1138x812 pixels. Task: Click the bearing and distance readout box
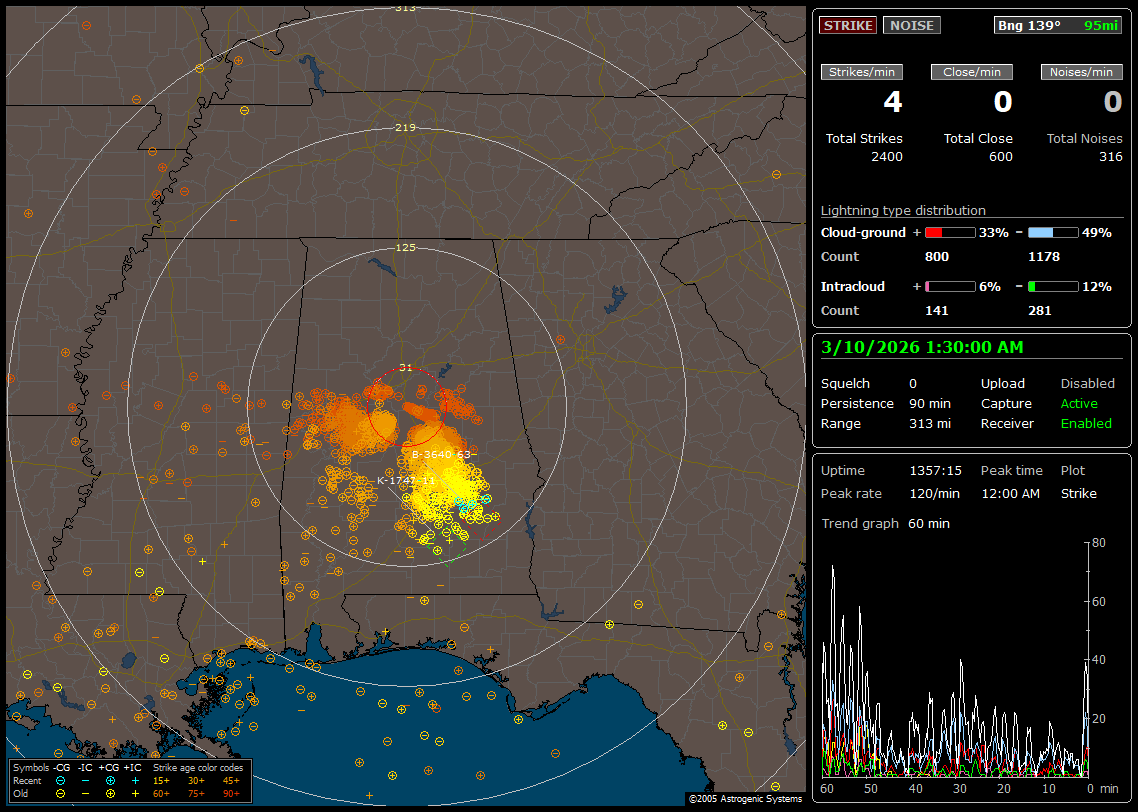[1058, 25]
